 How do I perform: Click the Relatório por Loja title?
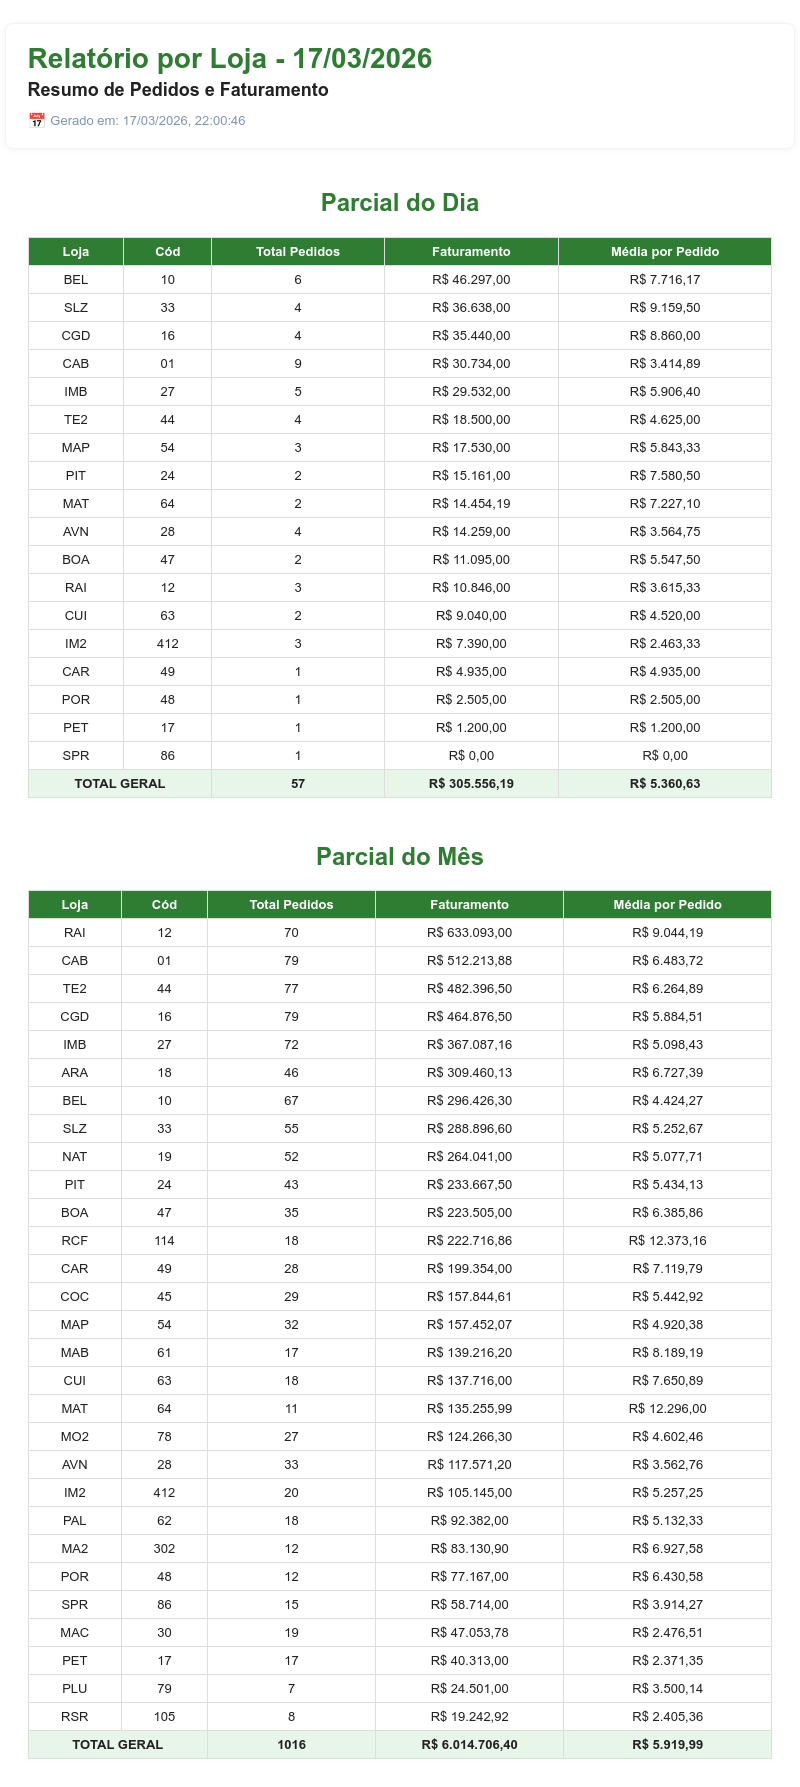[x=230, y=59]
